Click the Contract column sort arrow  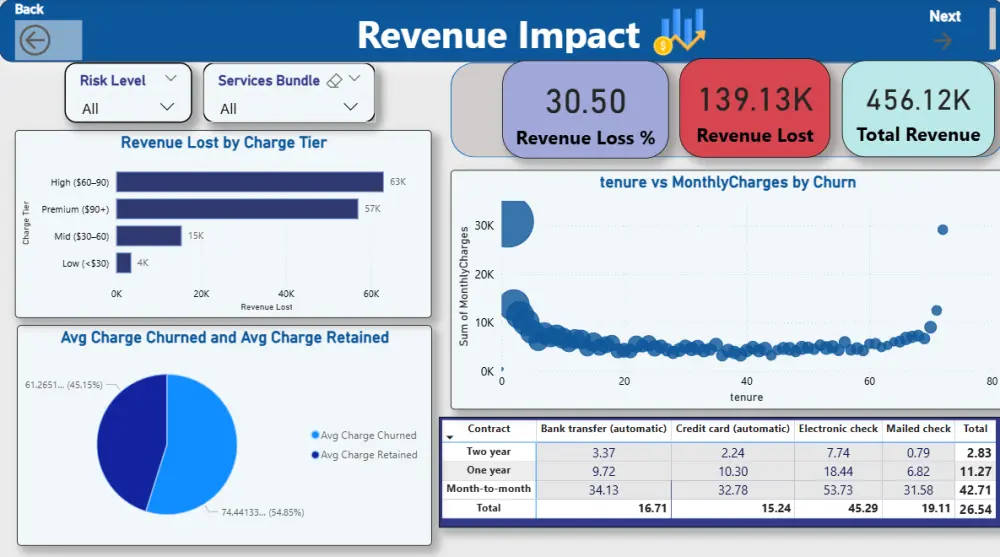(x=450, y=438)
